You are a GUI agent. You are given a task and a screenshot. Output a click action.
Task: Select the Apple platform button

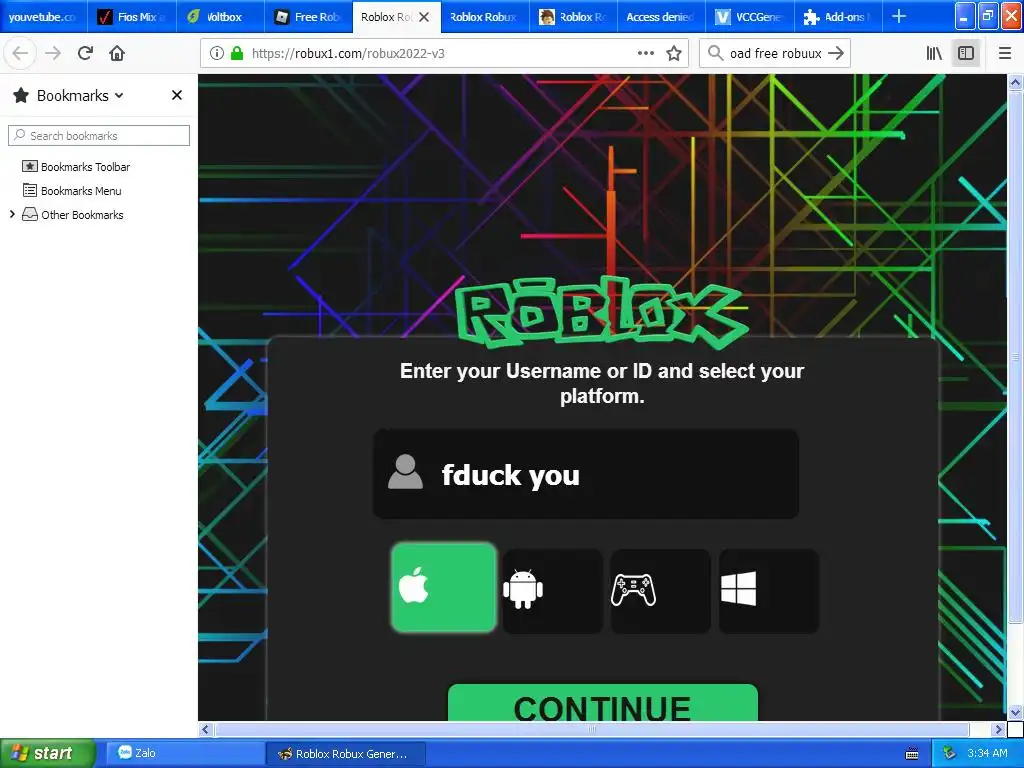444,588
